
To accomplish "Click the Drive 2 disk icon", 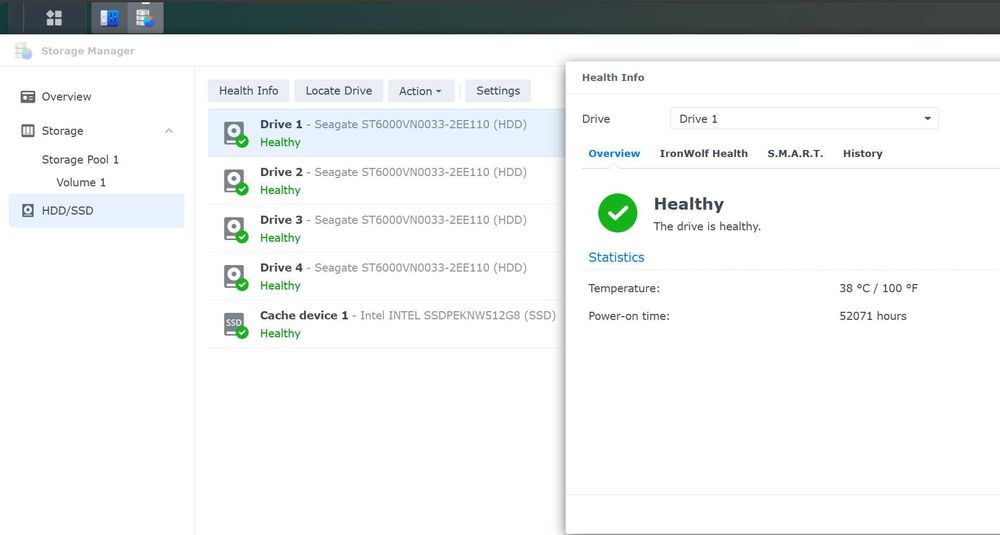I will click(x=235, y=181).
